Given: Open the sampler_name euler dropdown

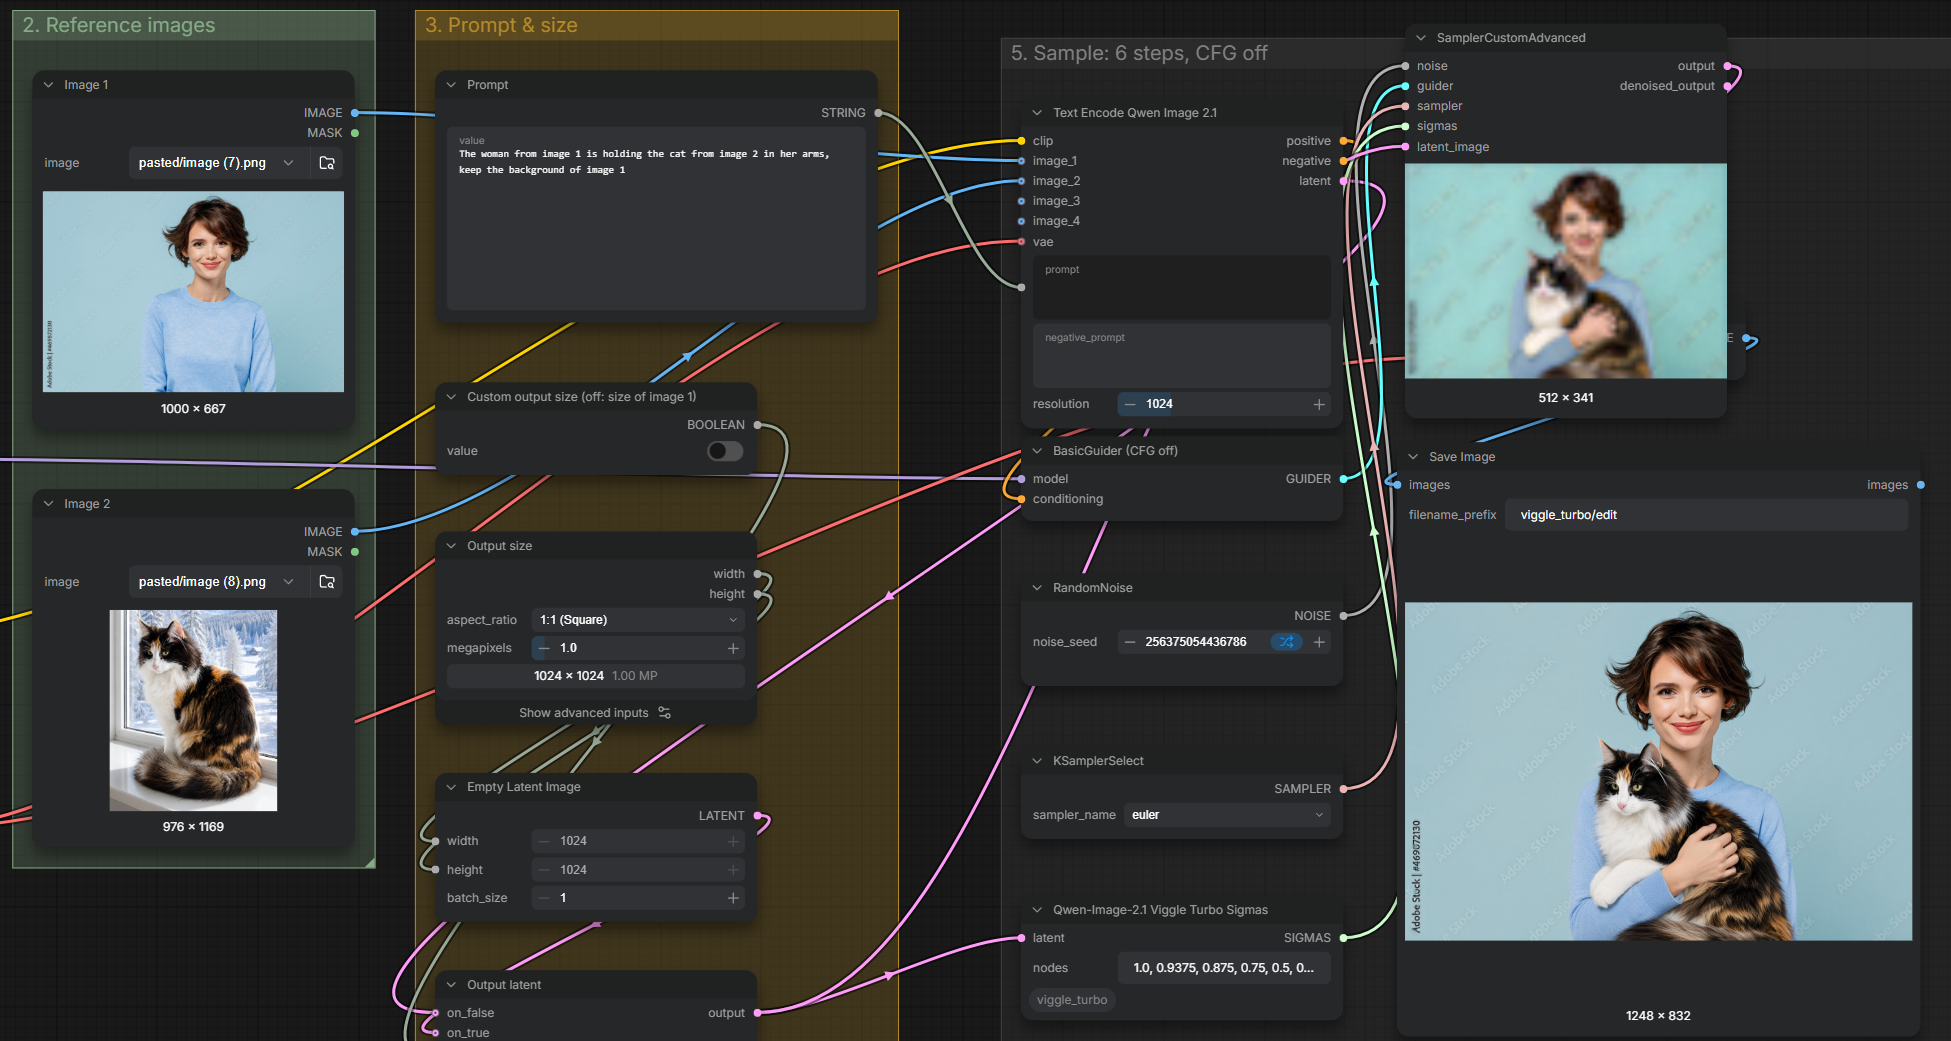Looking at the screenshot, I should point(1227,815).
